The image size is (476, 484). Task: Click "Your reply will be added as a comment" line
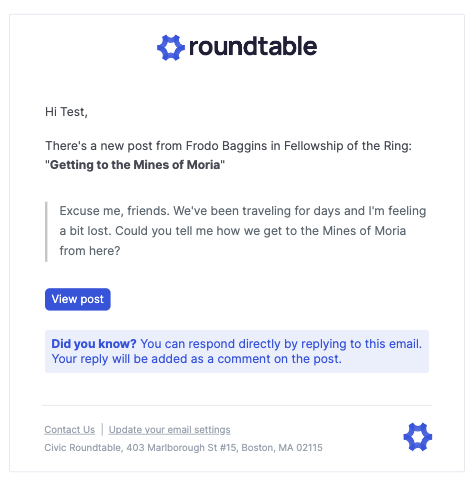pos(197,359)
